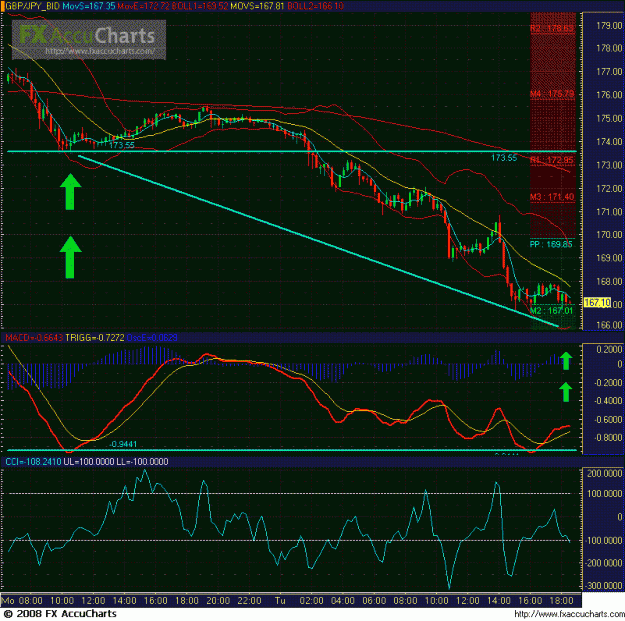Viewport: 625px width, 621px height.
Task: Click the MOVS=167.81 readout
Action: (x=257, y=6)
